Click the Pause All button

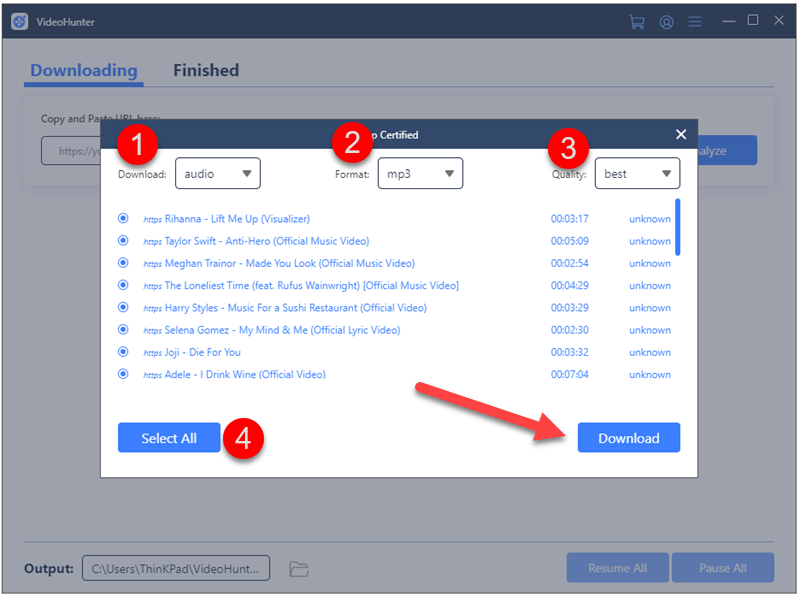point(723,568)
